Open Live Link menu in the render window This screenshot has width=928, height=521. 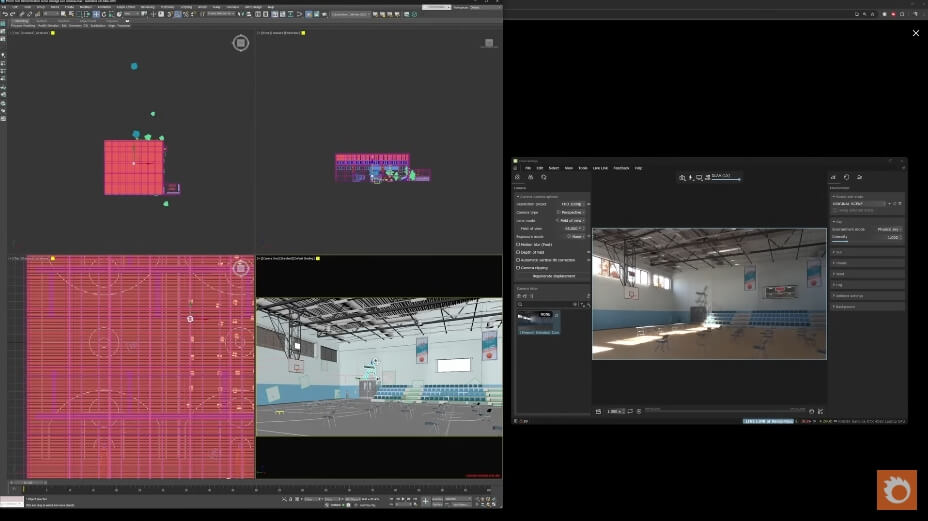(600, 168)
